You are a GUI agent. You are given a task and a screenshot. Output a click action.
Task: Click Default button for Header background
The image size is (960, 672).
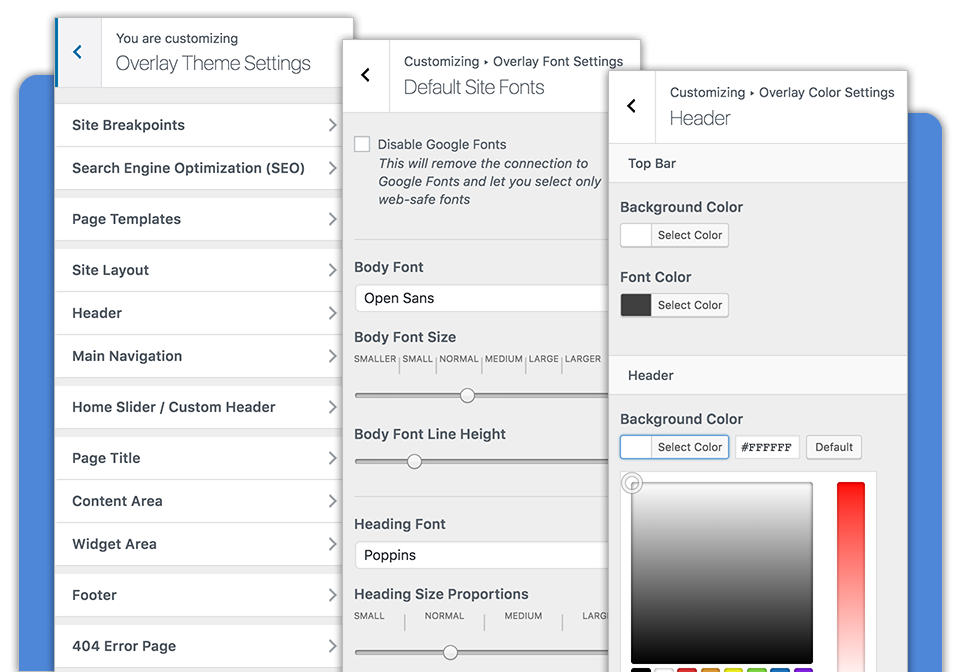[833, 447]
